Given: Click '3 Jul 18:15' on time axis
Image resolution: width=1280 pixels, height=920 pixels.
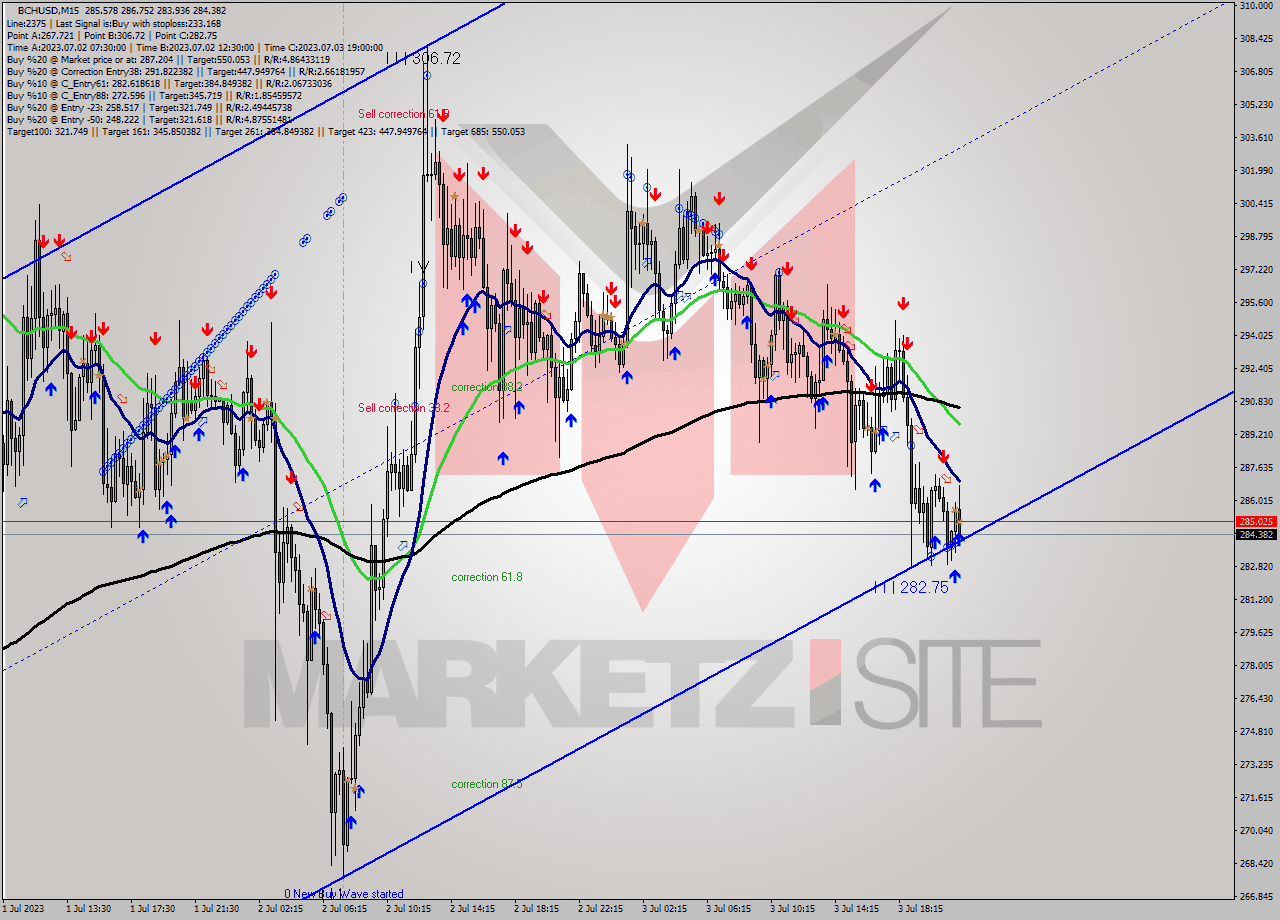Looking at the screenshot, I should (920, 909).
